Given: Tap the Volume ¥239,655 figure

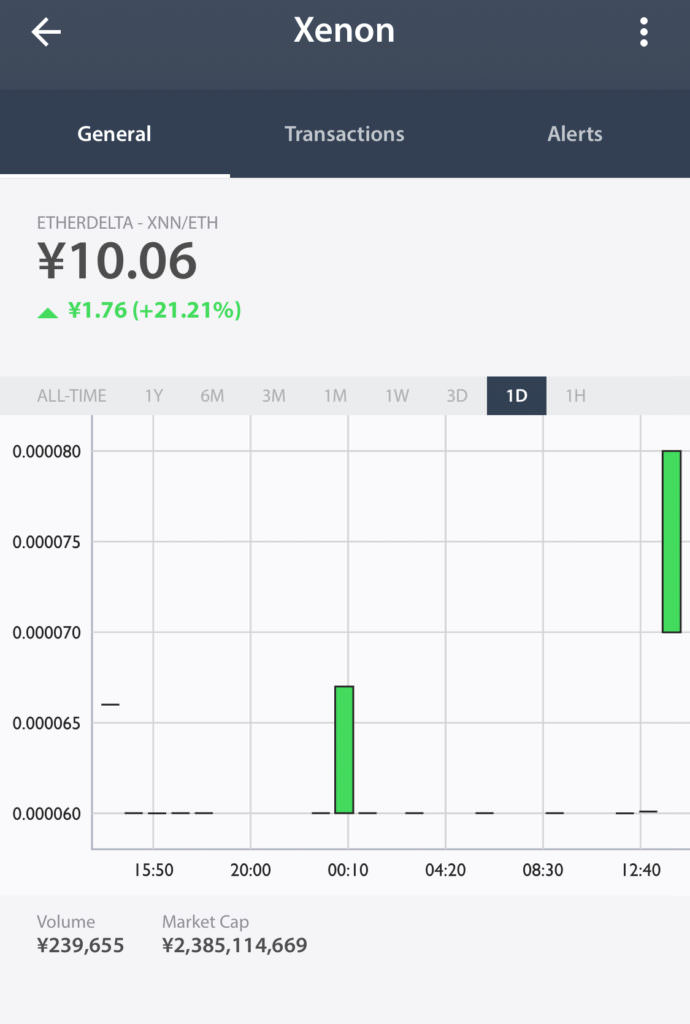Looking at the screenshot, I should pyautogui.click(x=80, y=945).
